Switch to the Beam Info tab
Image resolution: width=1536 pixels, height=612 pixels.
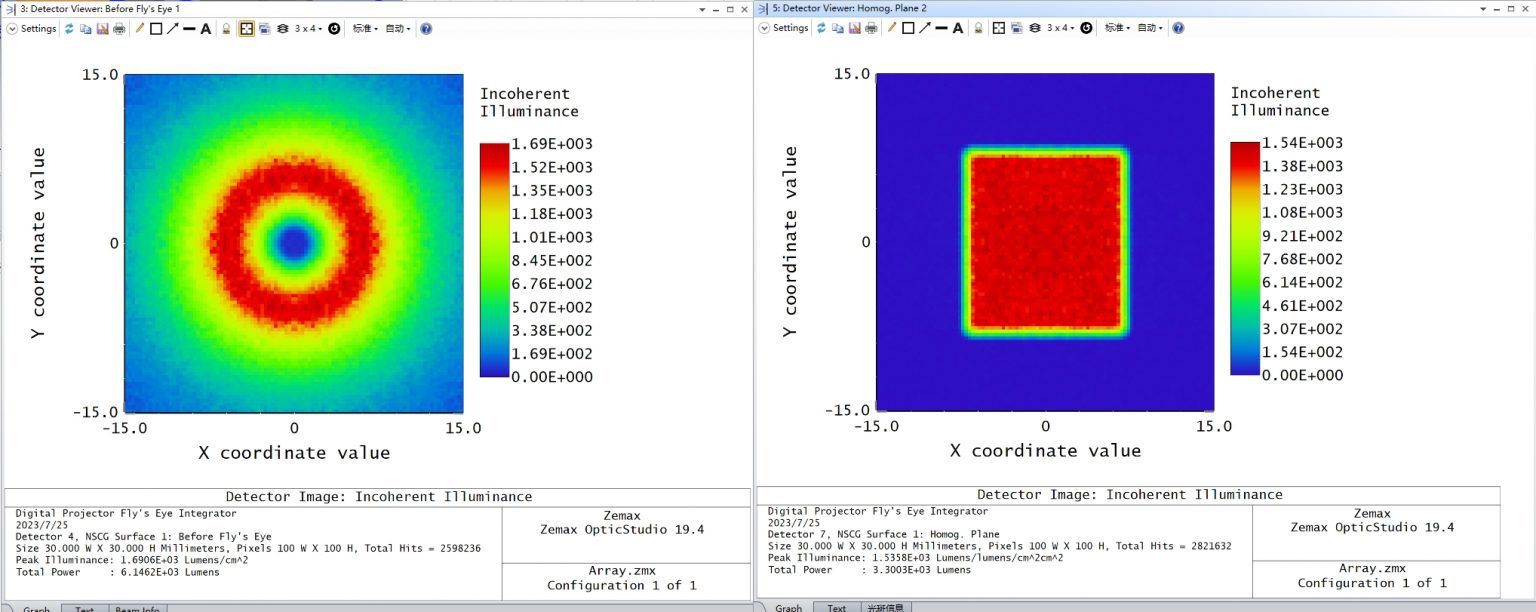point(137,609)
